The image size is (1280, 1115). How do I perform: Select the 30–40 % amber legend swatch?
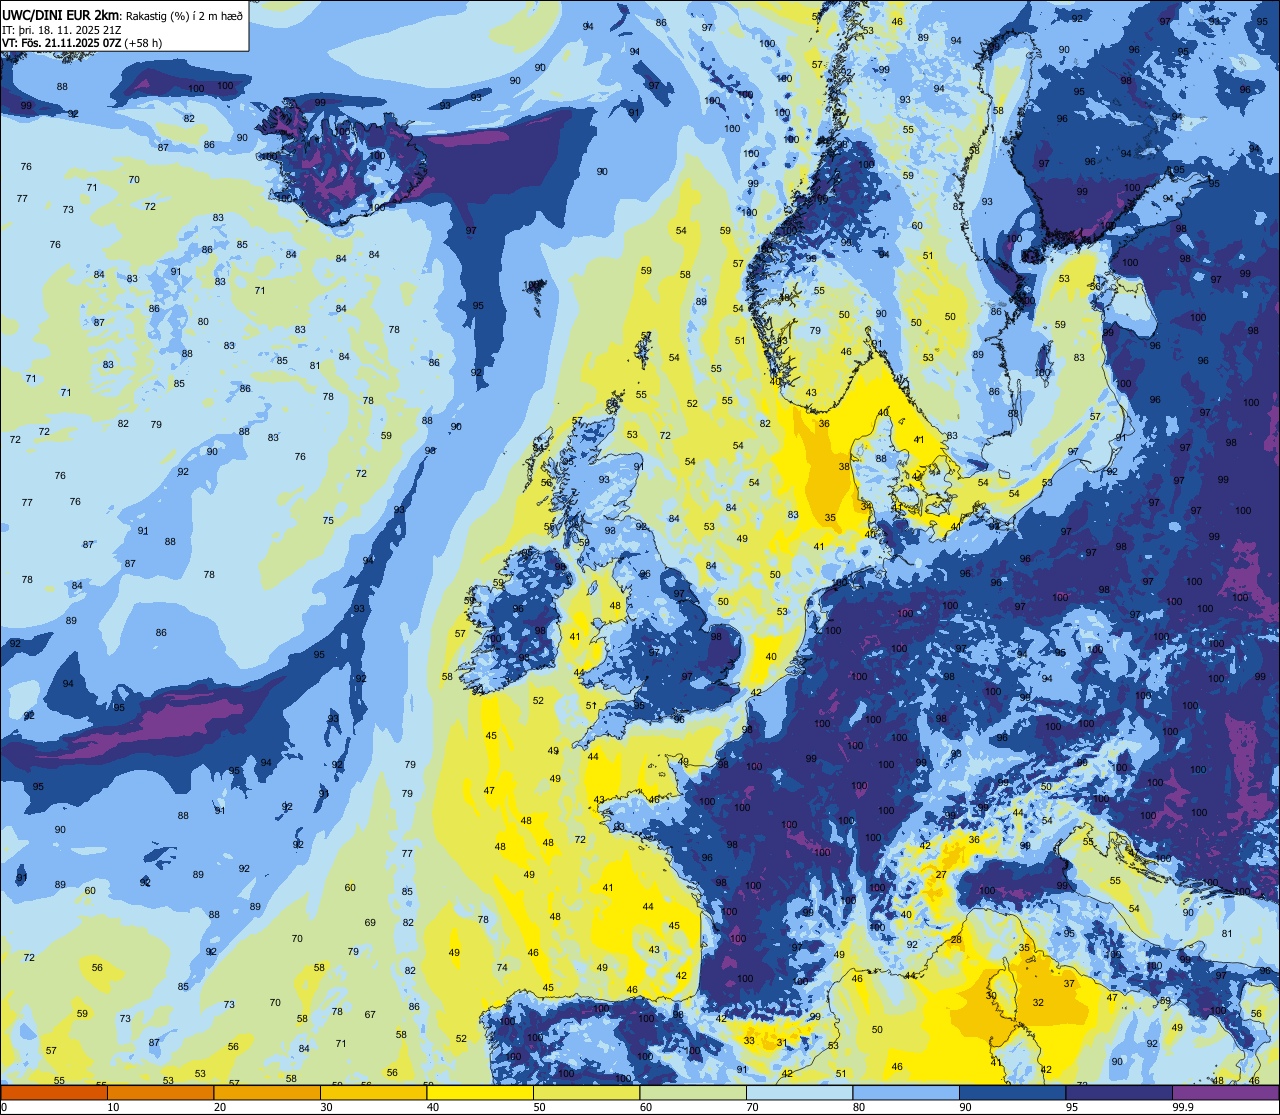[x=373, y=1092]
